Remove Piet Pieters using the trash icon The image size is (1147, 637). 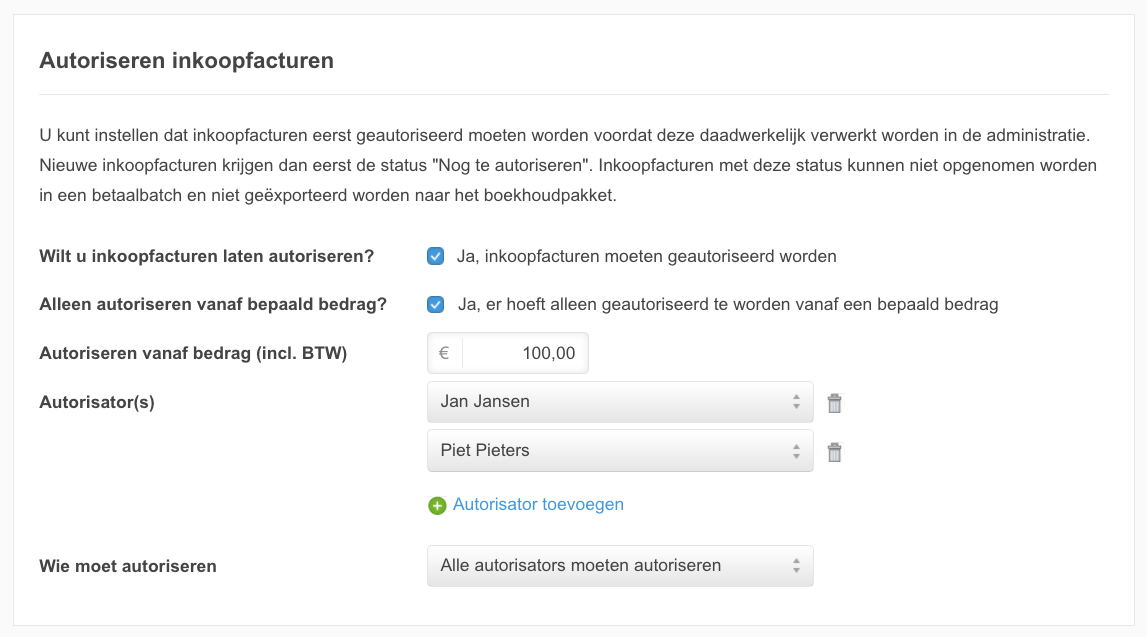click(835, 452)
